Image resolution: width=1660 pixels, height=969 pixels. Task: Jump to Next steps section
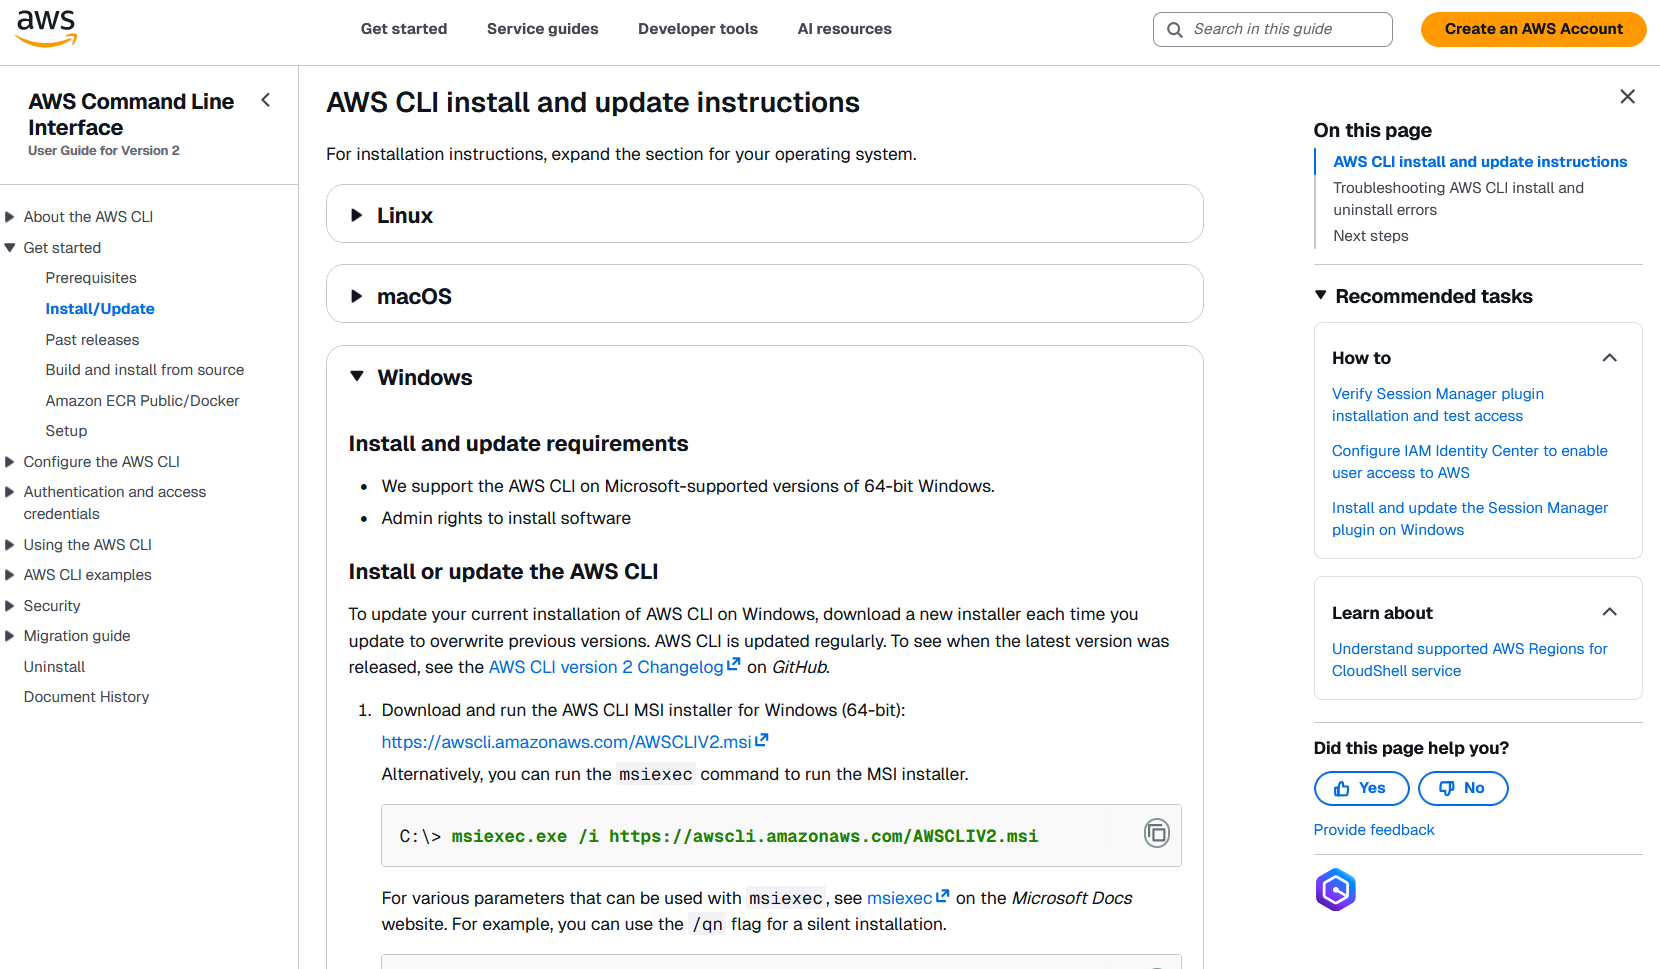click(1370, 236)
